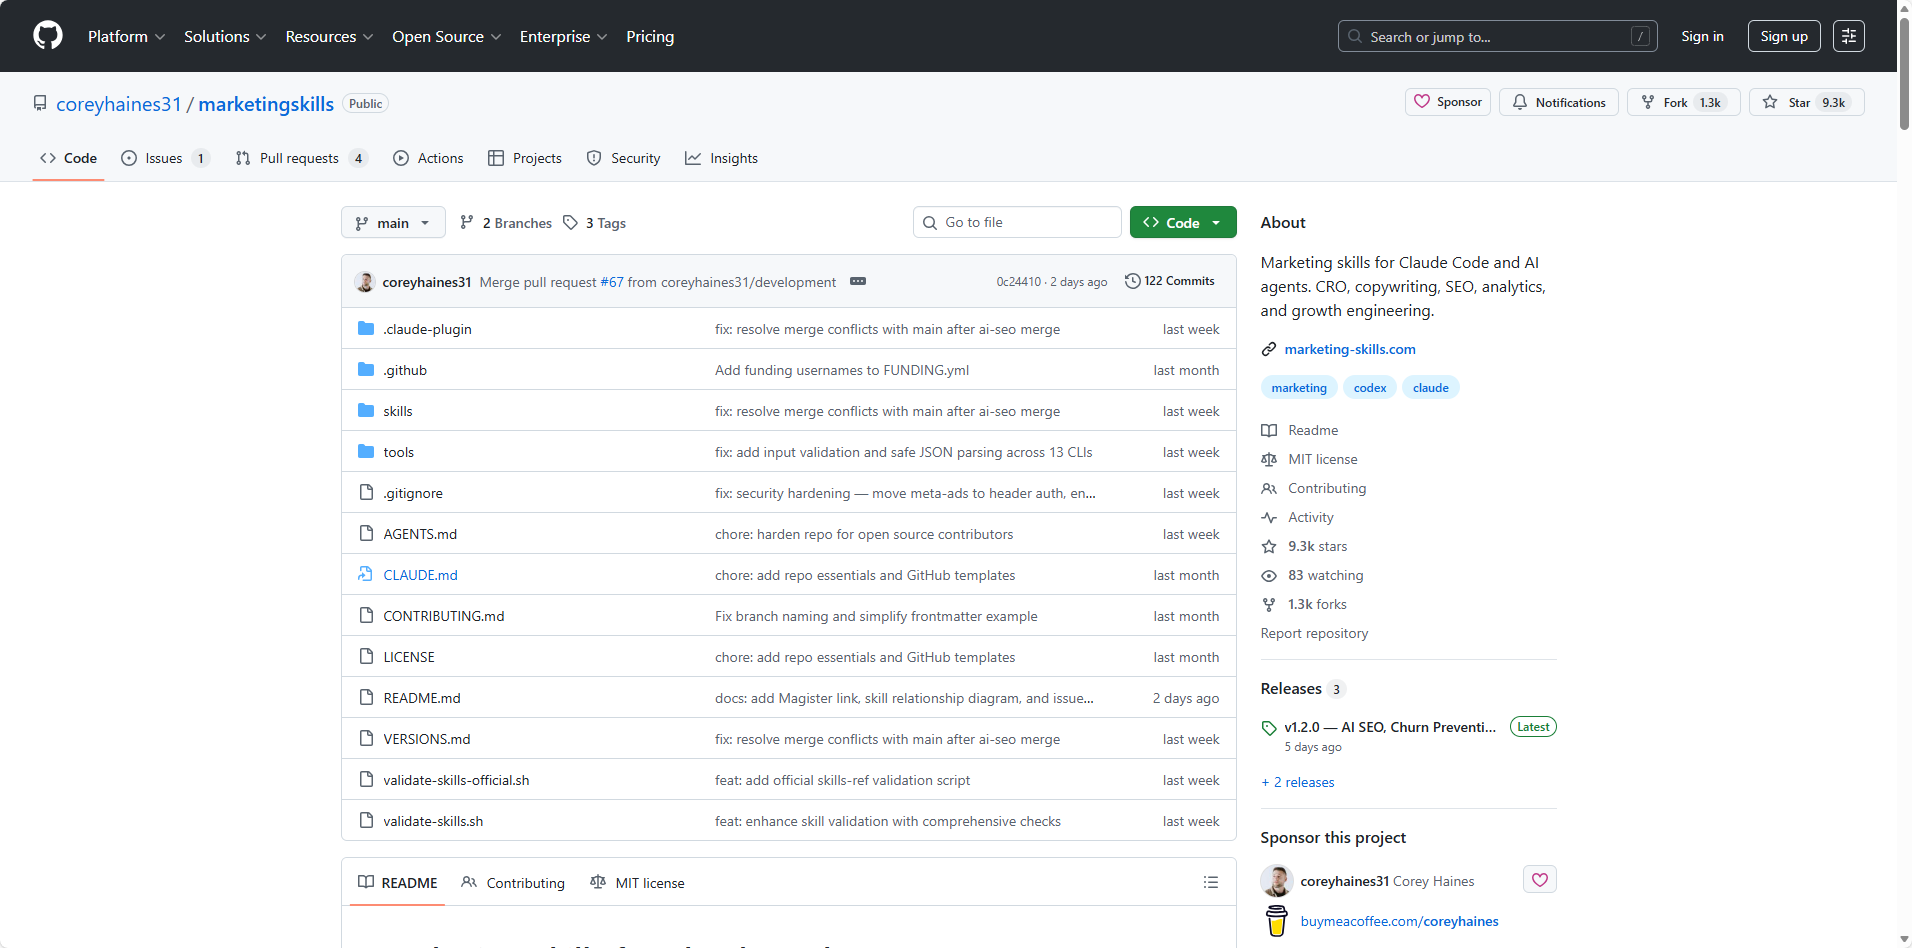The width and height of the screenshot is (1912, 948).
Task: Switch to the Pull requests tab
Action: click(299, 158)
